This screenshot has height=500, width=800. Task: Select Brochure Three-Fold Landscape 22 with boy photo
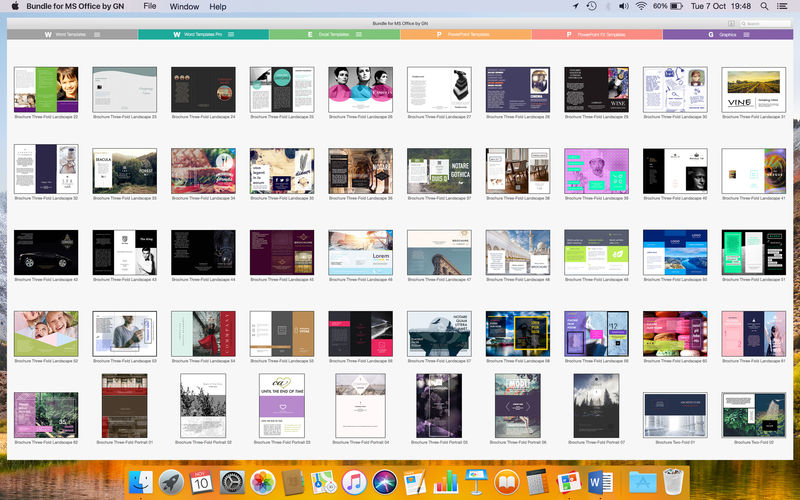coord(46,89)
